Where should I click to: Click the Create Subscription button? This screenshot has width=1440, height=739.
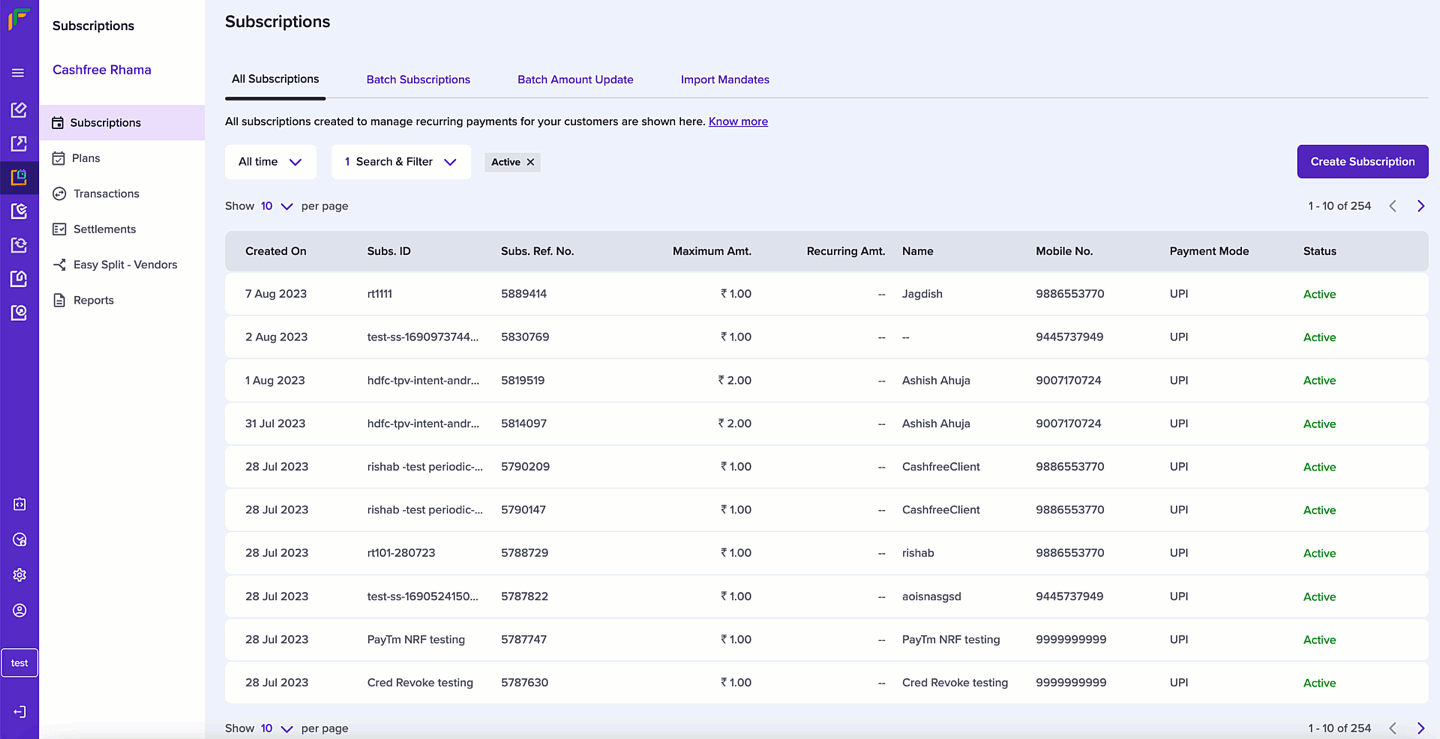point(1362,162)
